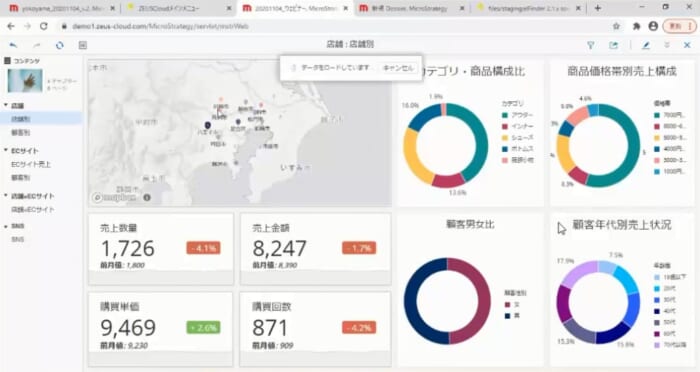Open the share/export icon in toolbar
Image resolution: width=700 pixels, height=372 pixels.
614,45
